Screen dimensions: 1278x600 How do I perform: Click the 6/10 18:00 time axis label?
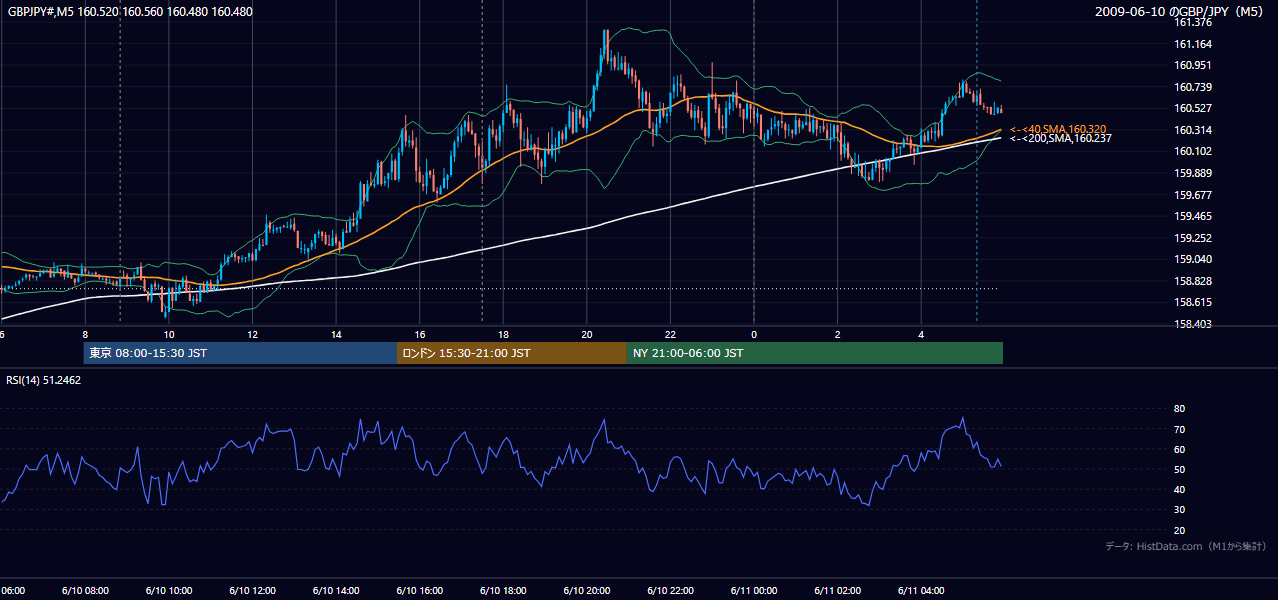503,591
